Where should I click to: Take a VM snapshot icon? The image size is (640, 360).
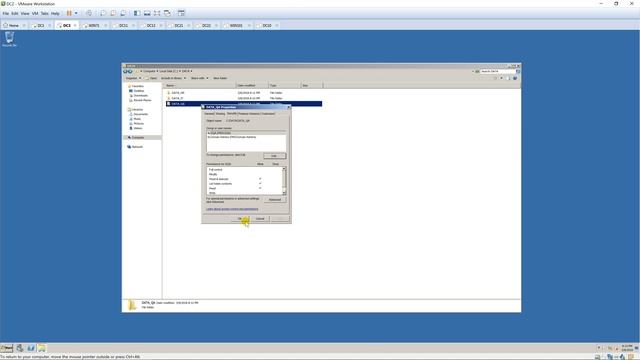[103, 13]
